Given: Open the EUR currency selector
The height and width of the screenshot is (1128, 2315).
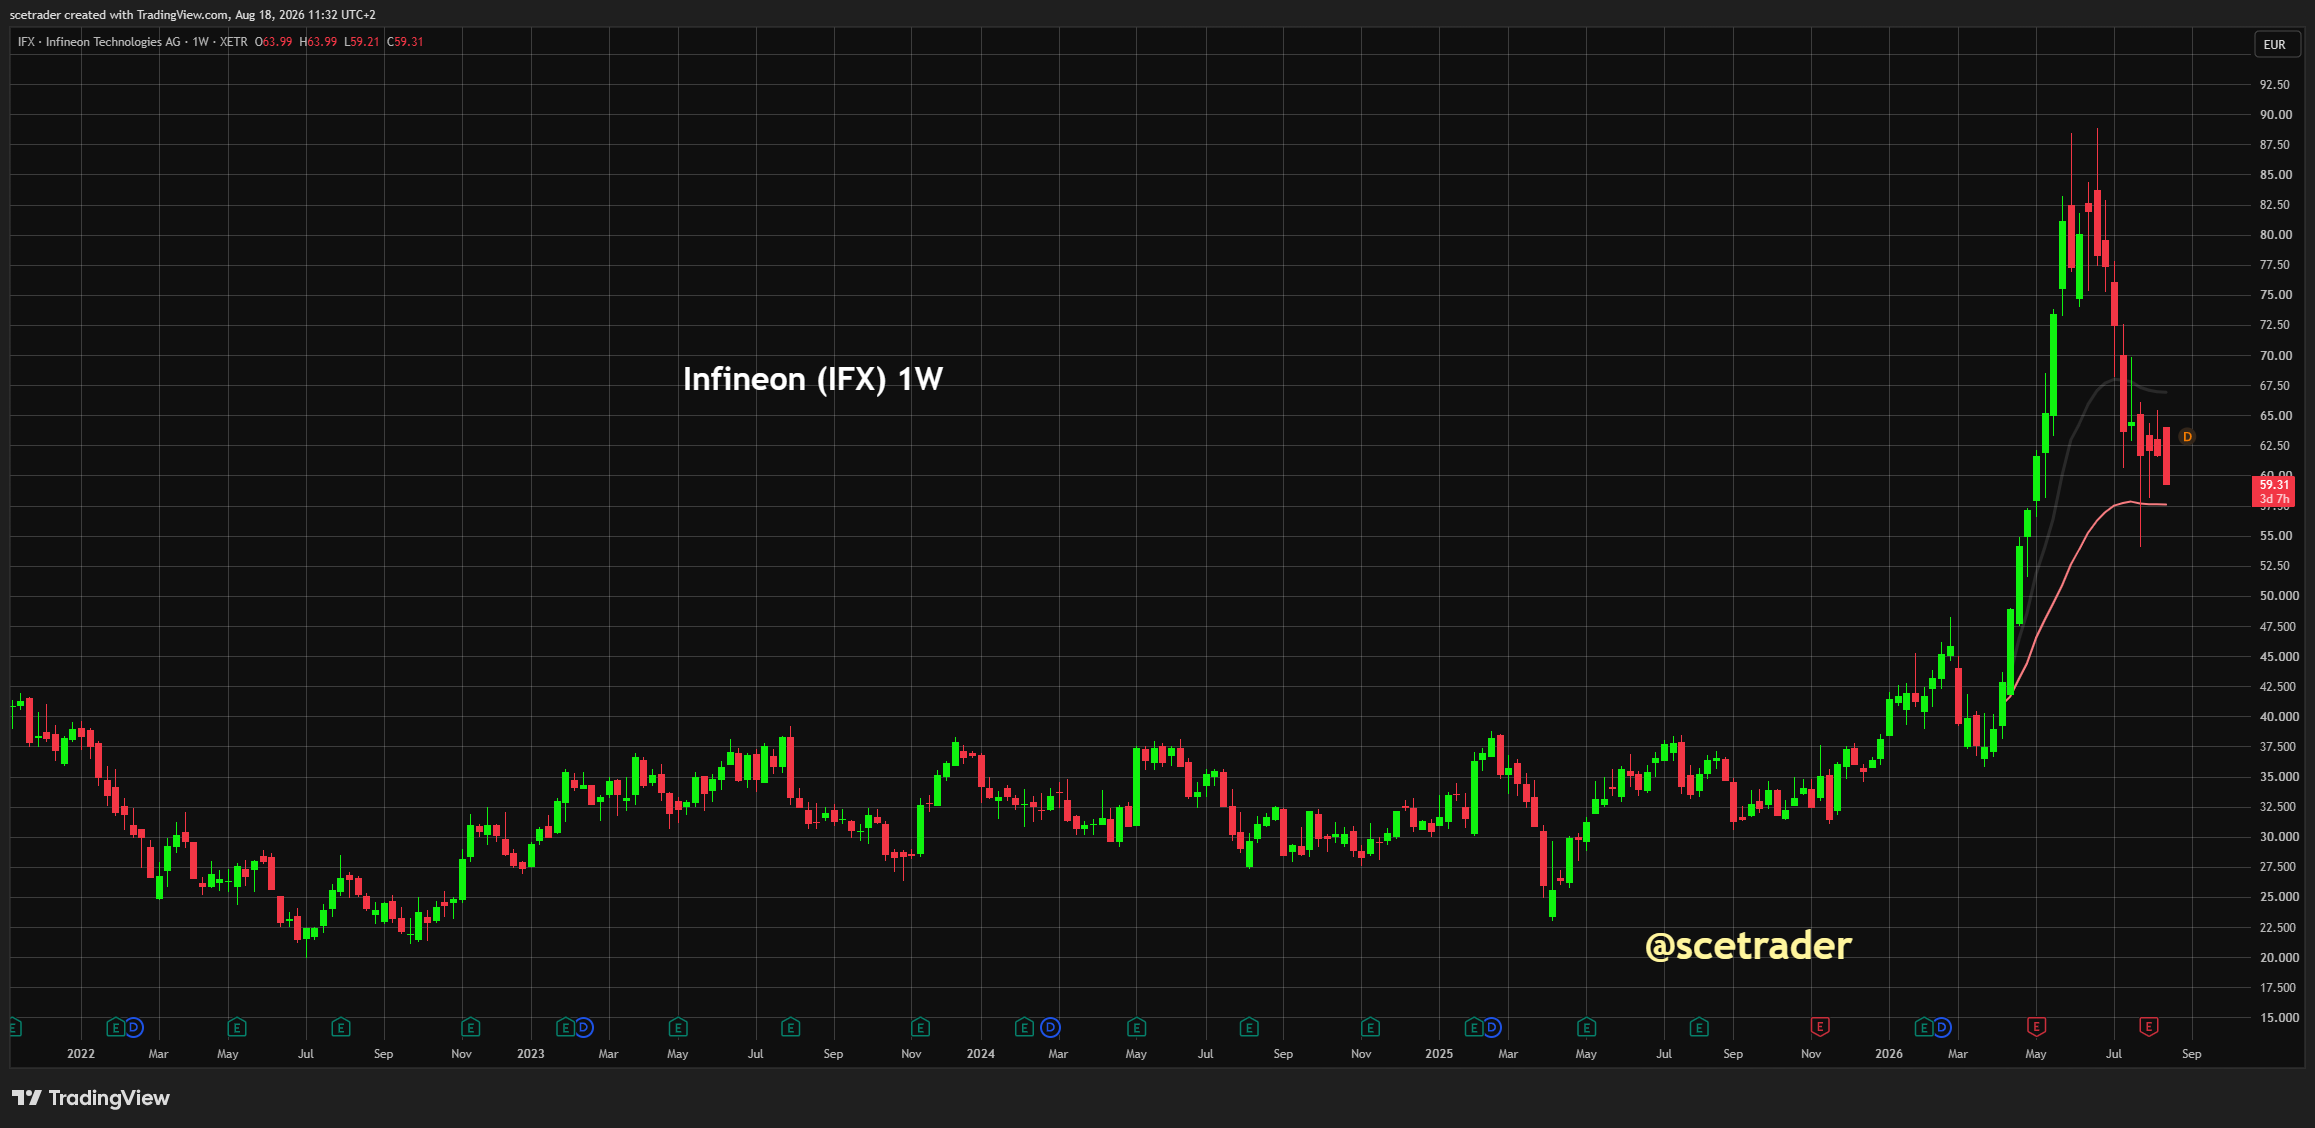Looking at the screenshot, I should coord(2275,45).
